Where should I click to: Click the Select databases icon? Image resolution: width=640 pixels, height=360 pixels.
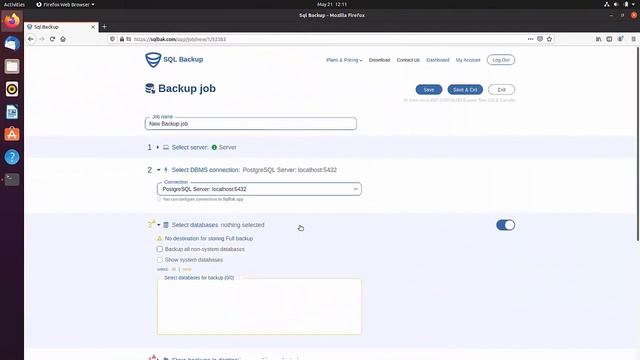(166, 225)
